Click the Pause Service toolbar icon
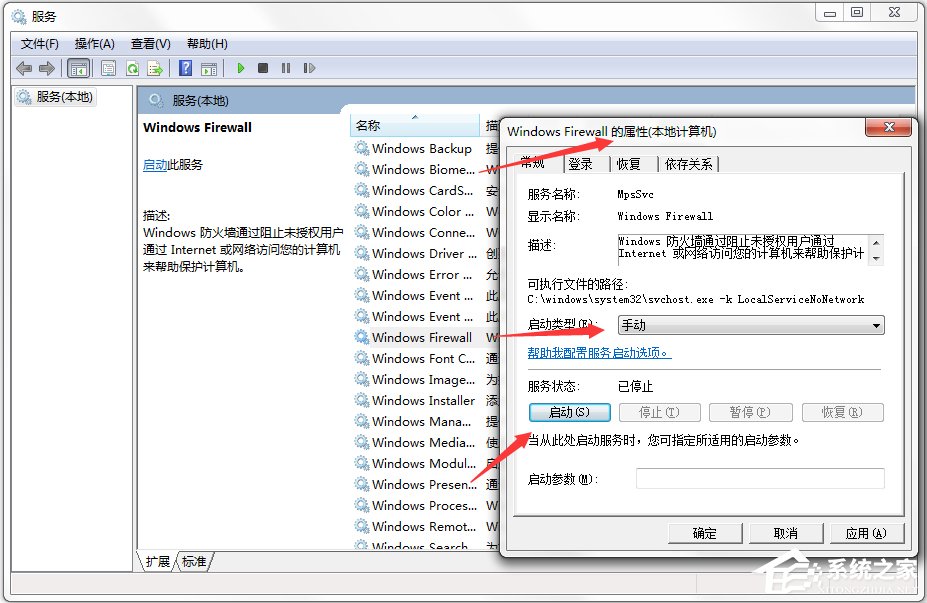Viewport: 927px width, 603px height. [286, 67]
